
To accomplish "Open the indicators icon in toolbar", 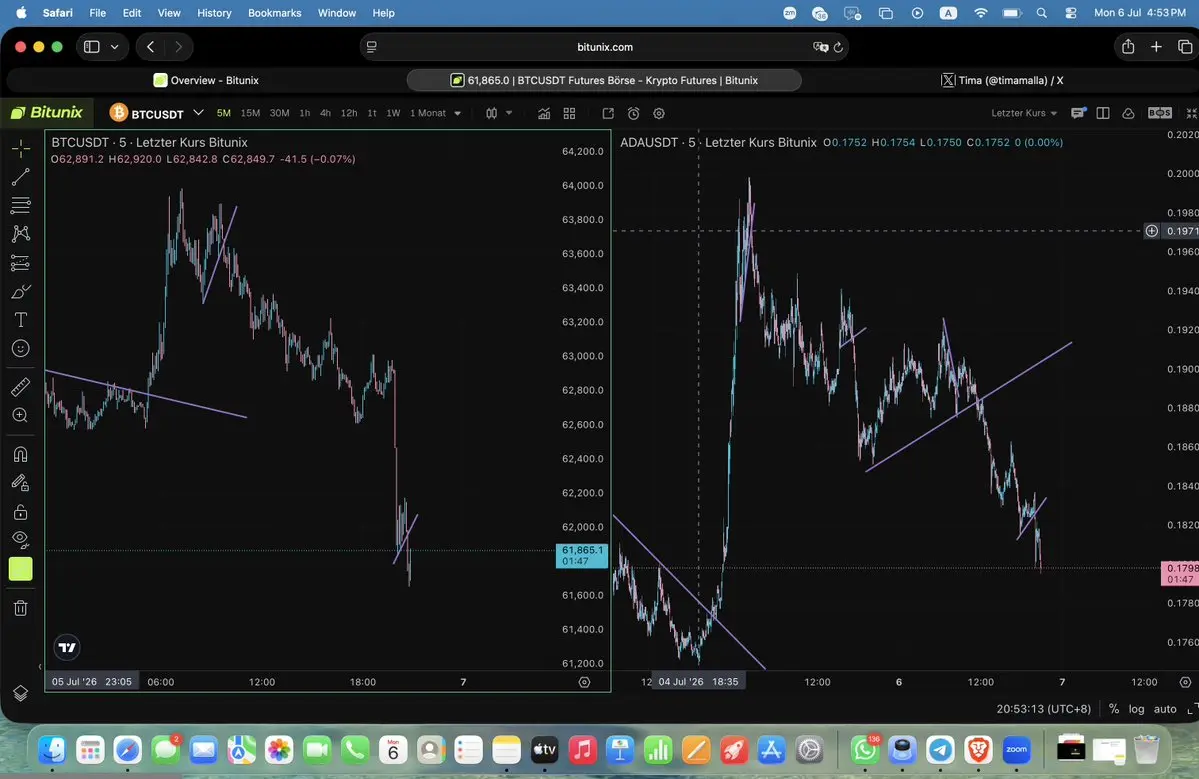I will tap(544, 113).
